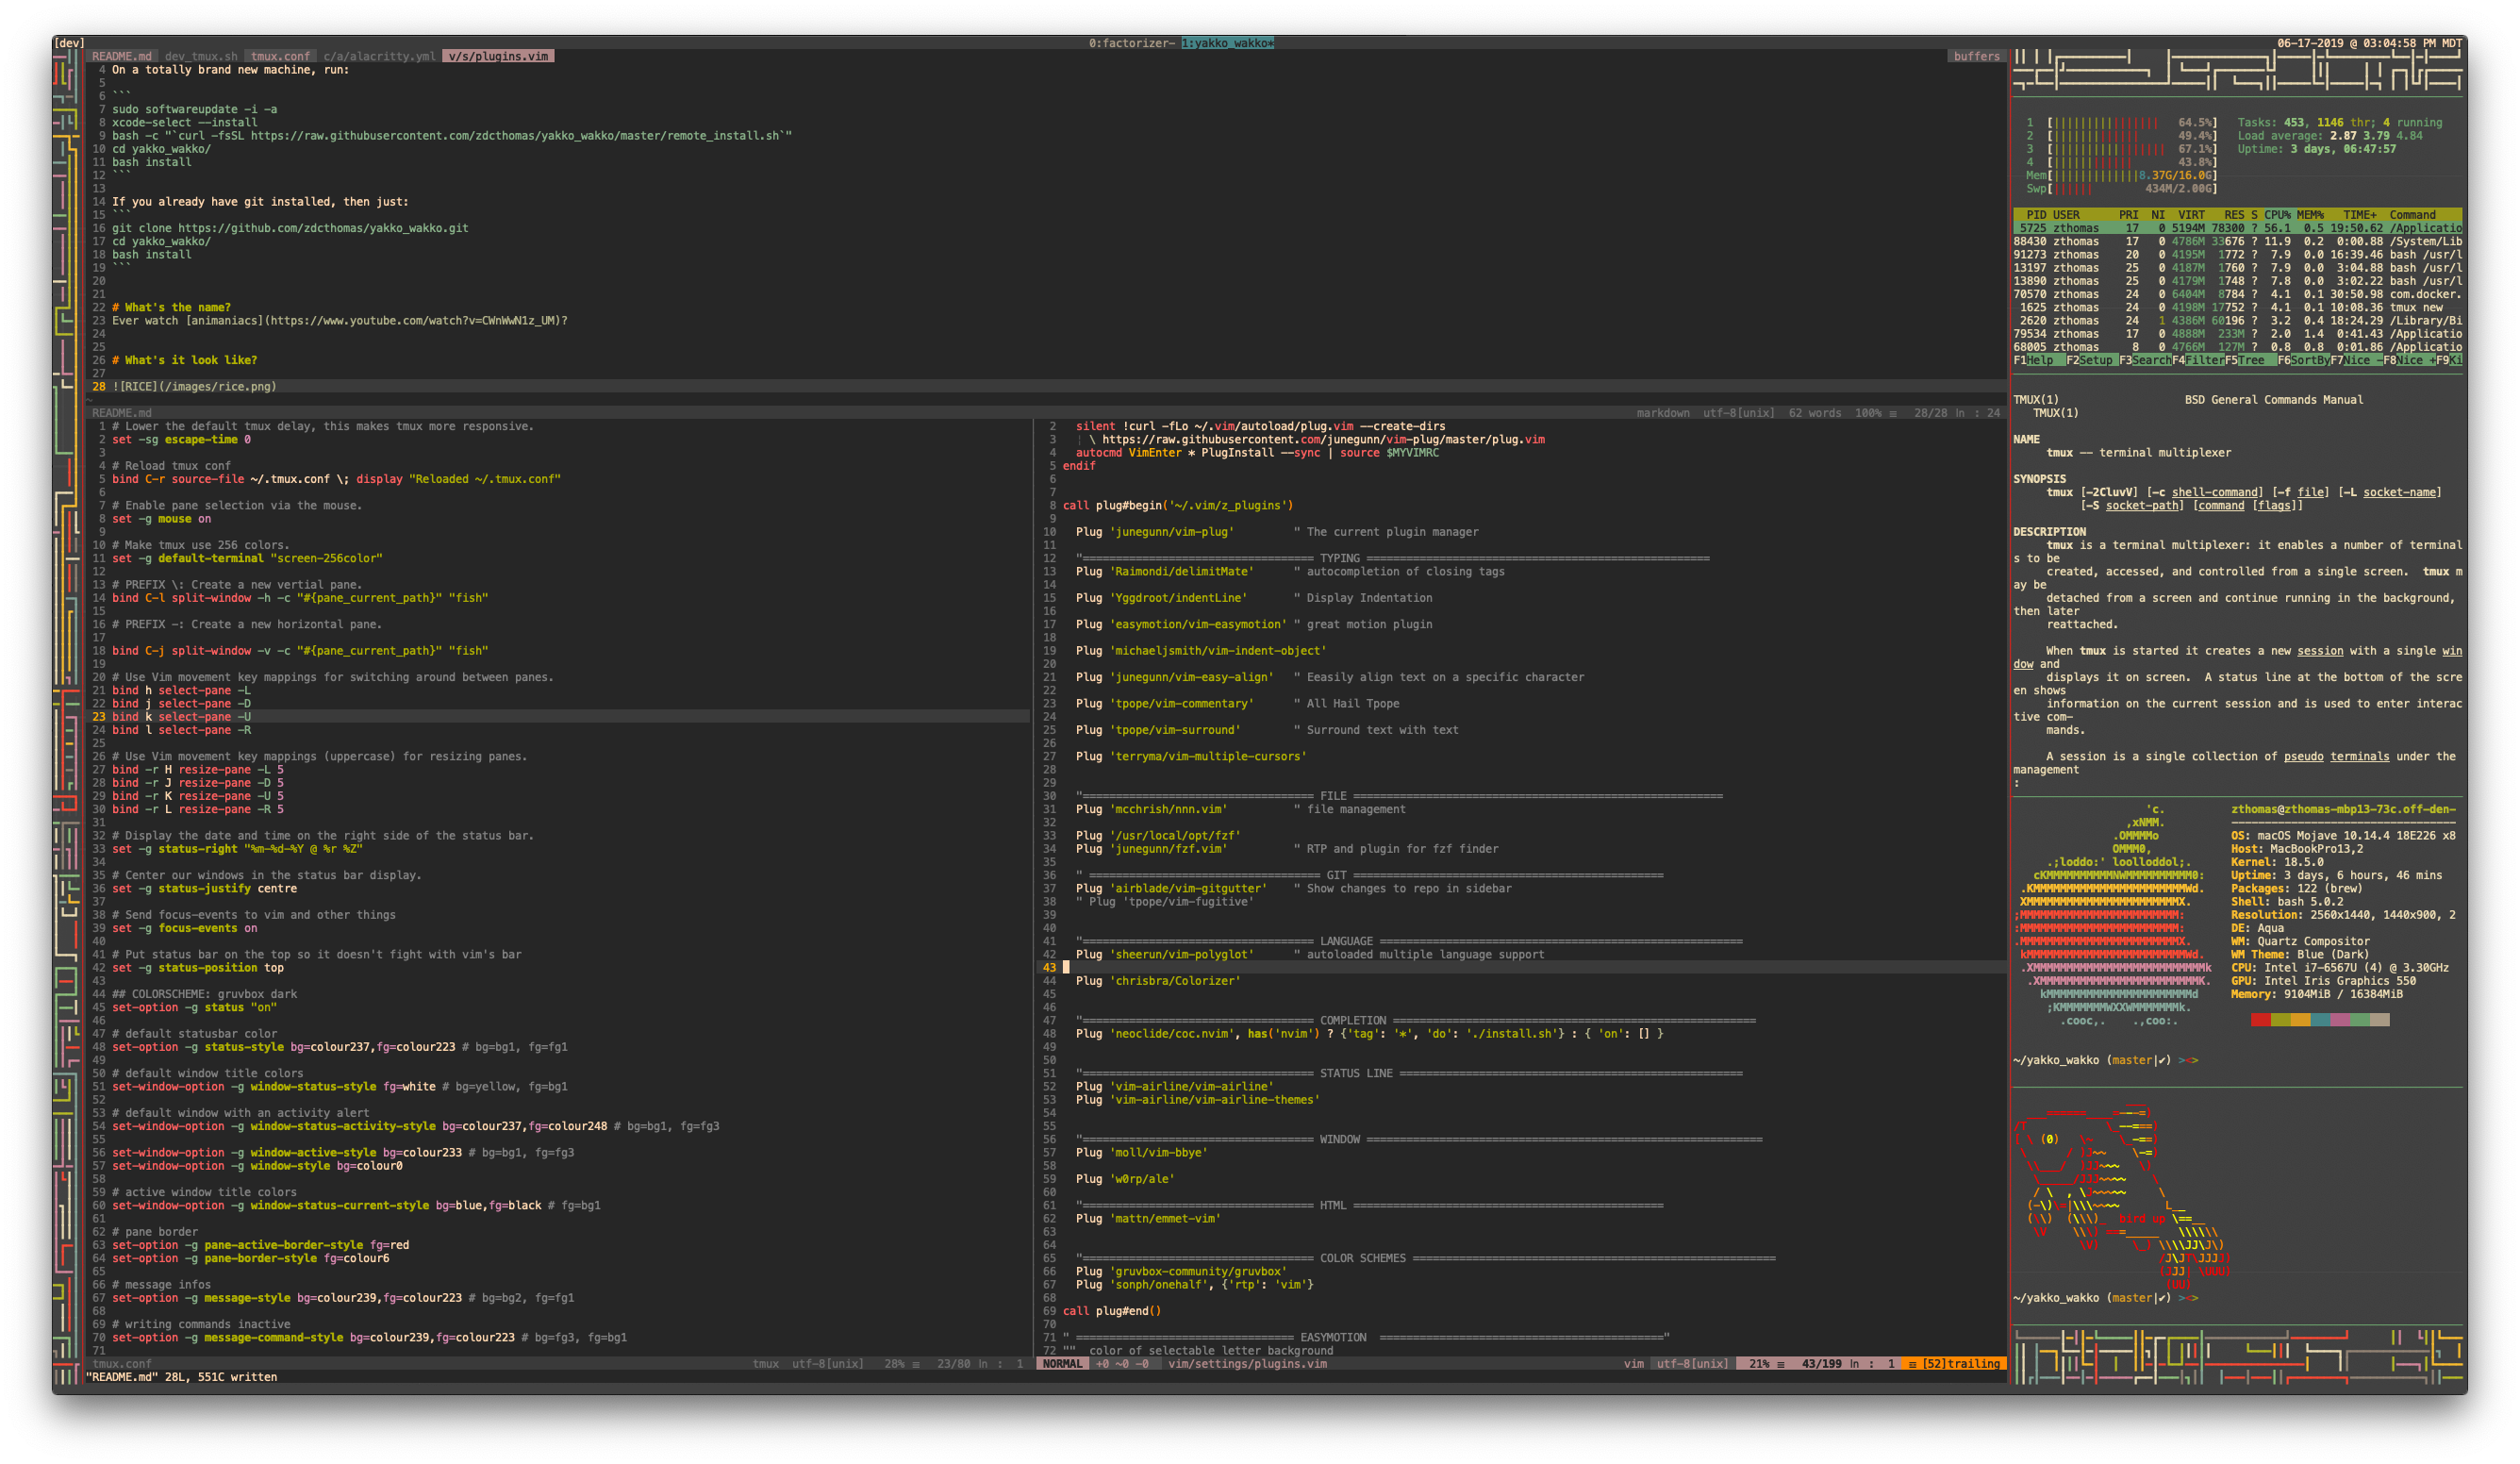This screenshot has width=2520, height=1464.
Task: Sort htop by the CPU% column header
Action: [2277, 215]
